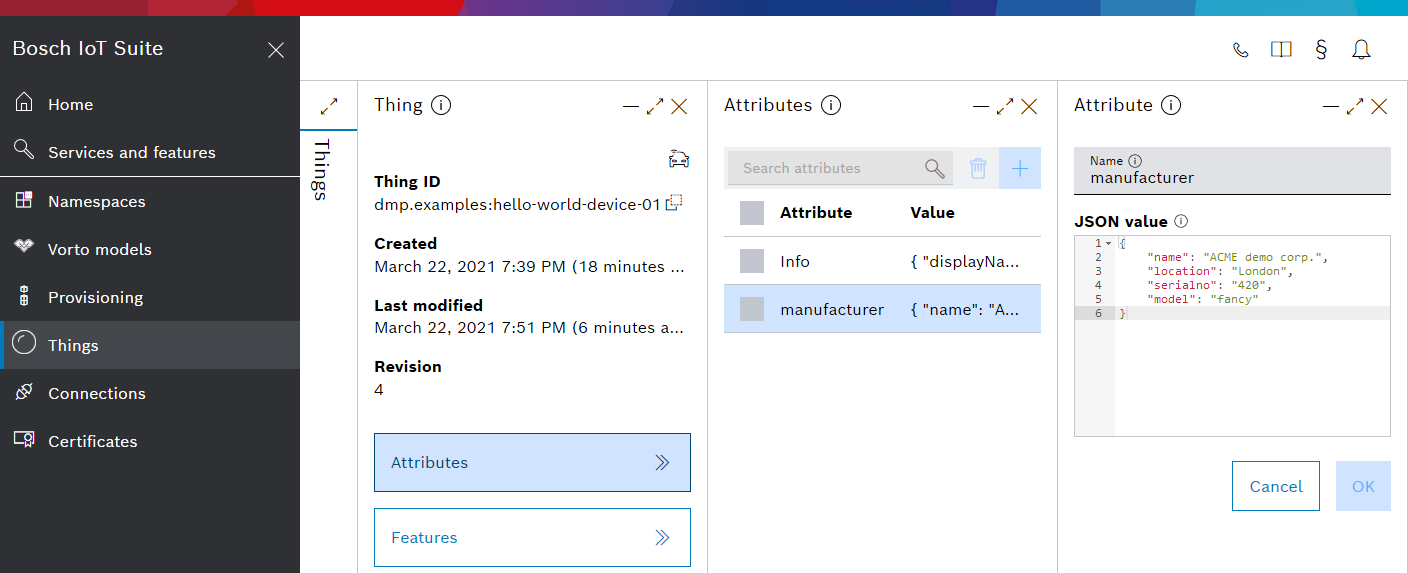Click the Certificates icon
1408x573 pixels.
click(24, 440)
